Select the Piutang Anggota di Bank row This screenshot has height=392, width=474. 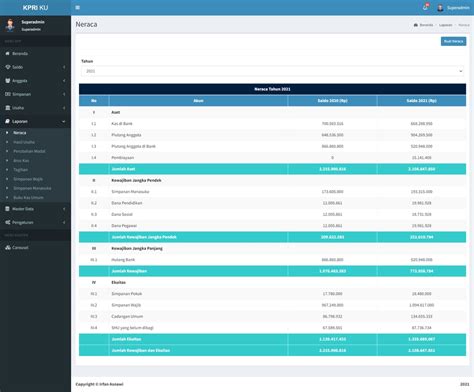272,146
